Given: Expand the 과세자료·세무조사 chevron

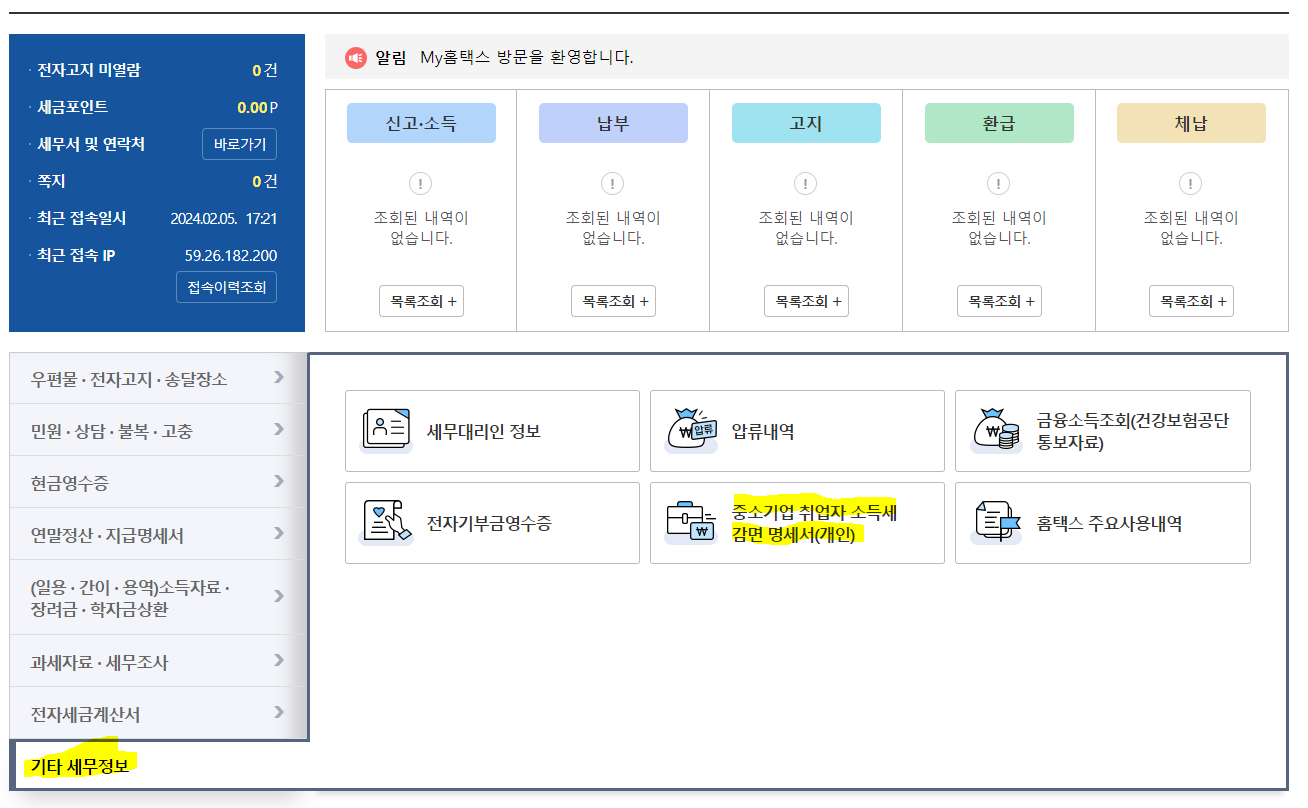Looking at the screenshot, I should click(x=279, y=661).
